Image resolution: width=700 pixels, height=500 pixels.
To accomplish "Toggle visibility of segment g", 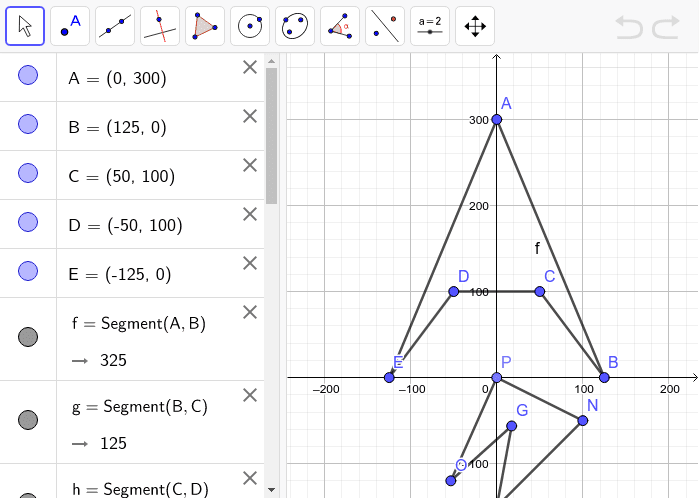I will tap(28, 420).
